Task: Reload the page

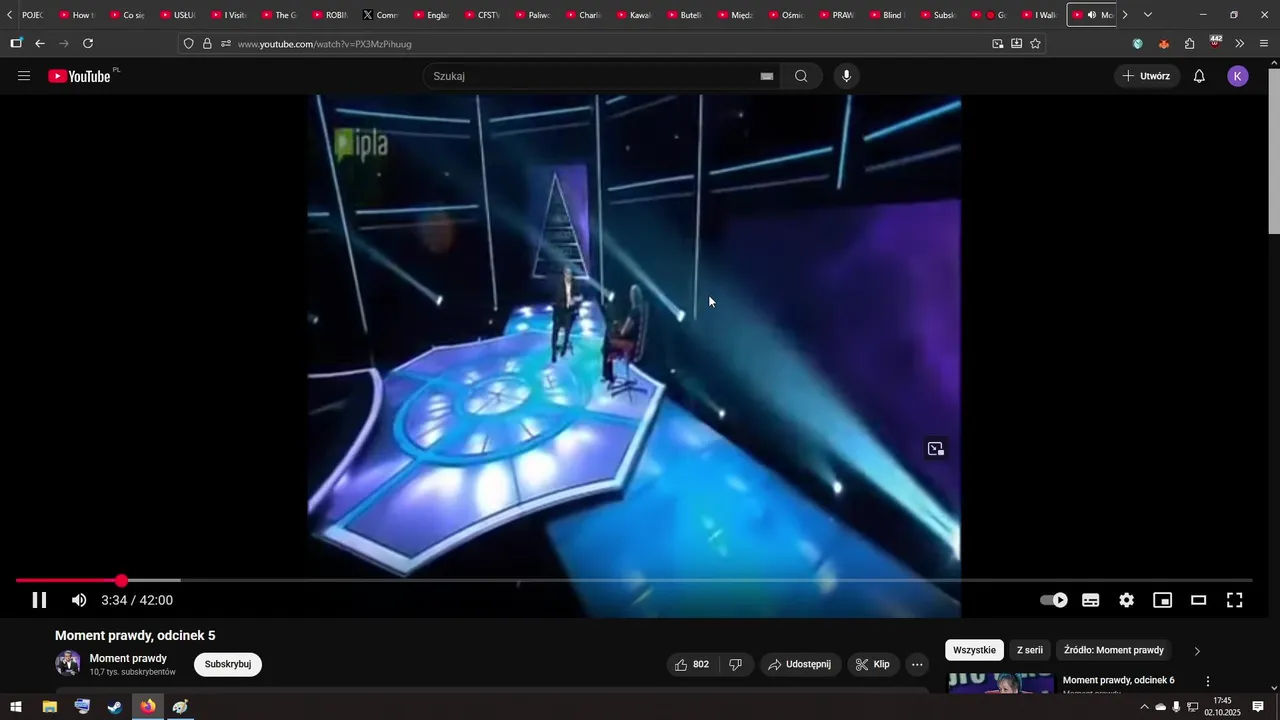Action: pyautogui.click(x=88, y=44)
